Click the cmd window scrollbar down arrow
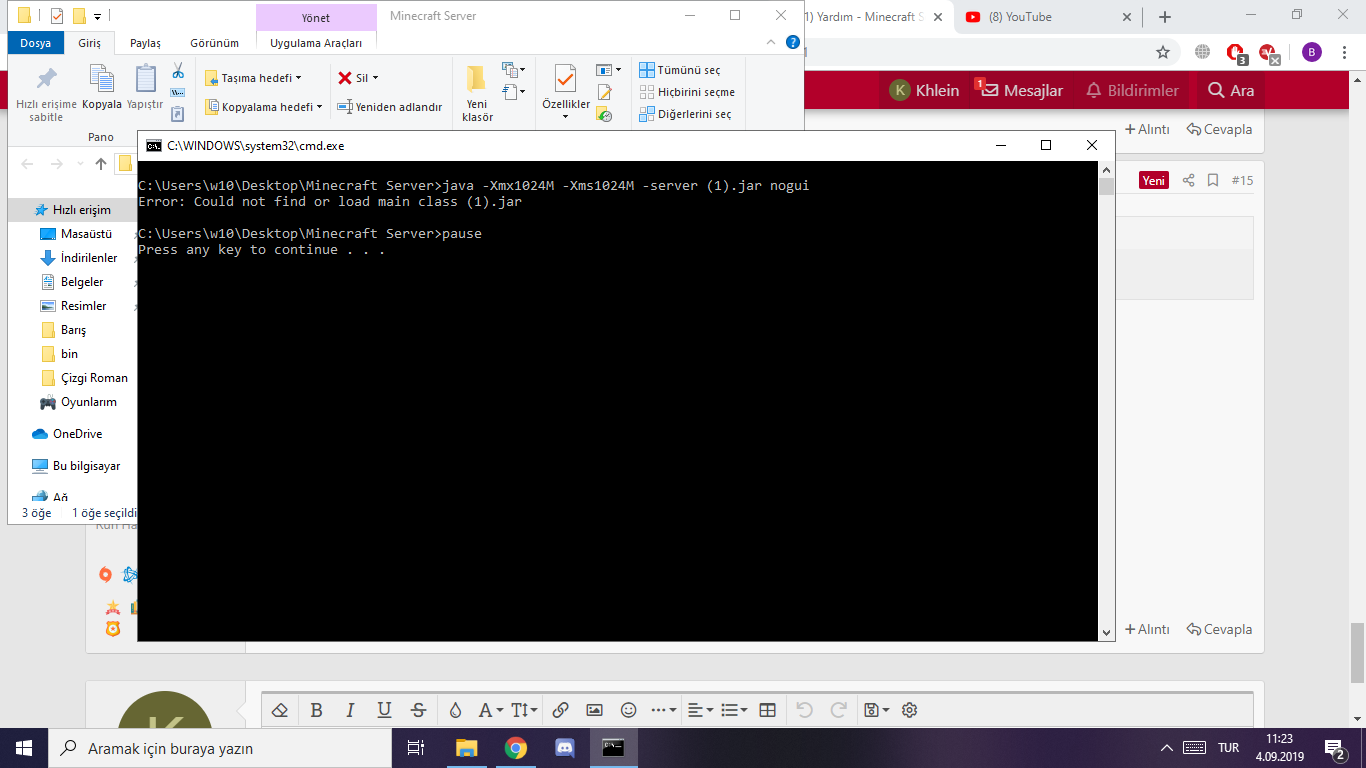 pyautogui.click(x=1106, y=633)
